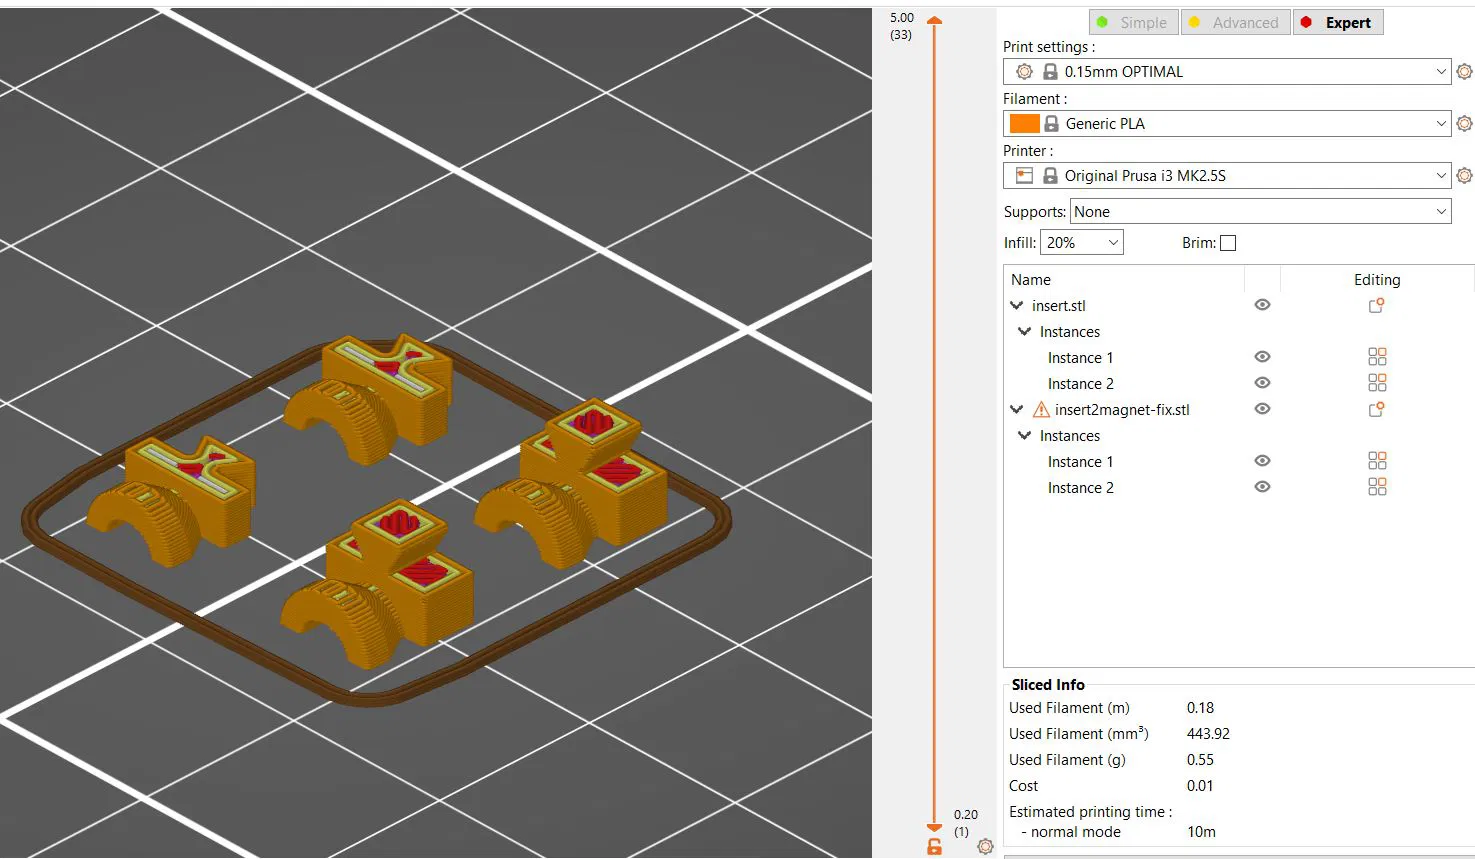The height and width of the screenshot is (859, 1475).
Task: Click edit icon for insert2magnet-fix.stl
Action: coord(1377,409)
